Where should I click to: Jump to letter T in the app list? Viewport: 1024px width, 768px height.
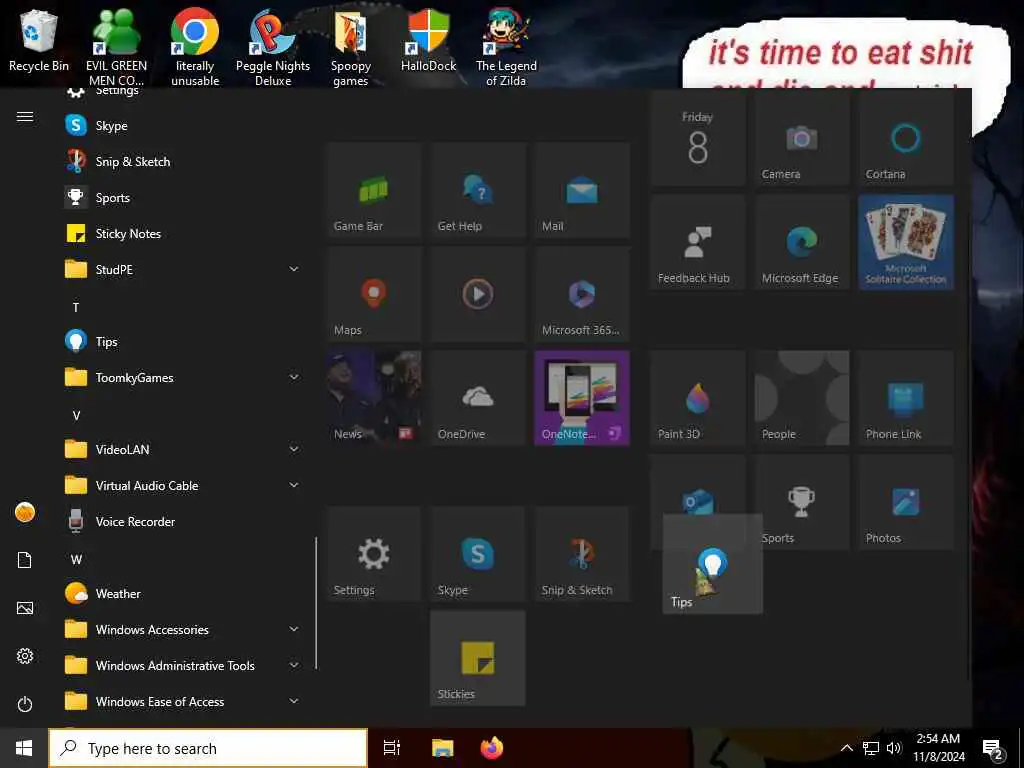click(x=76, y=307)
